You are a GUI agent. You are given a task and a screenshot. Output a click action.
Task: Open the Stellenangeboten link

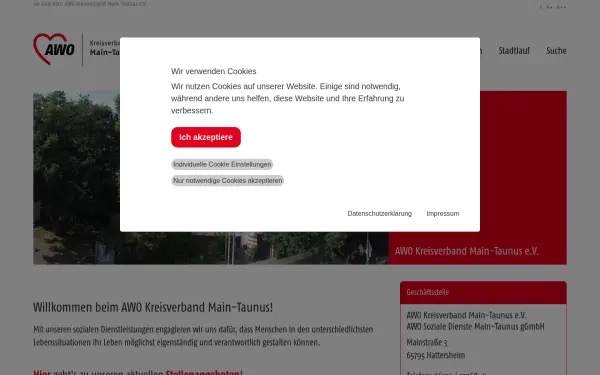pos(202,372)
